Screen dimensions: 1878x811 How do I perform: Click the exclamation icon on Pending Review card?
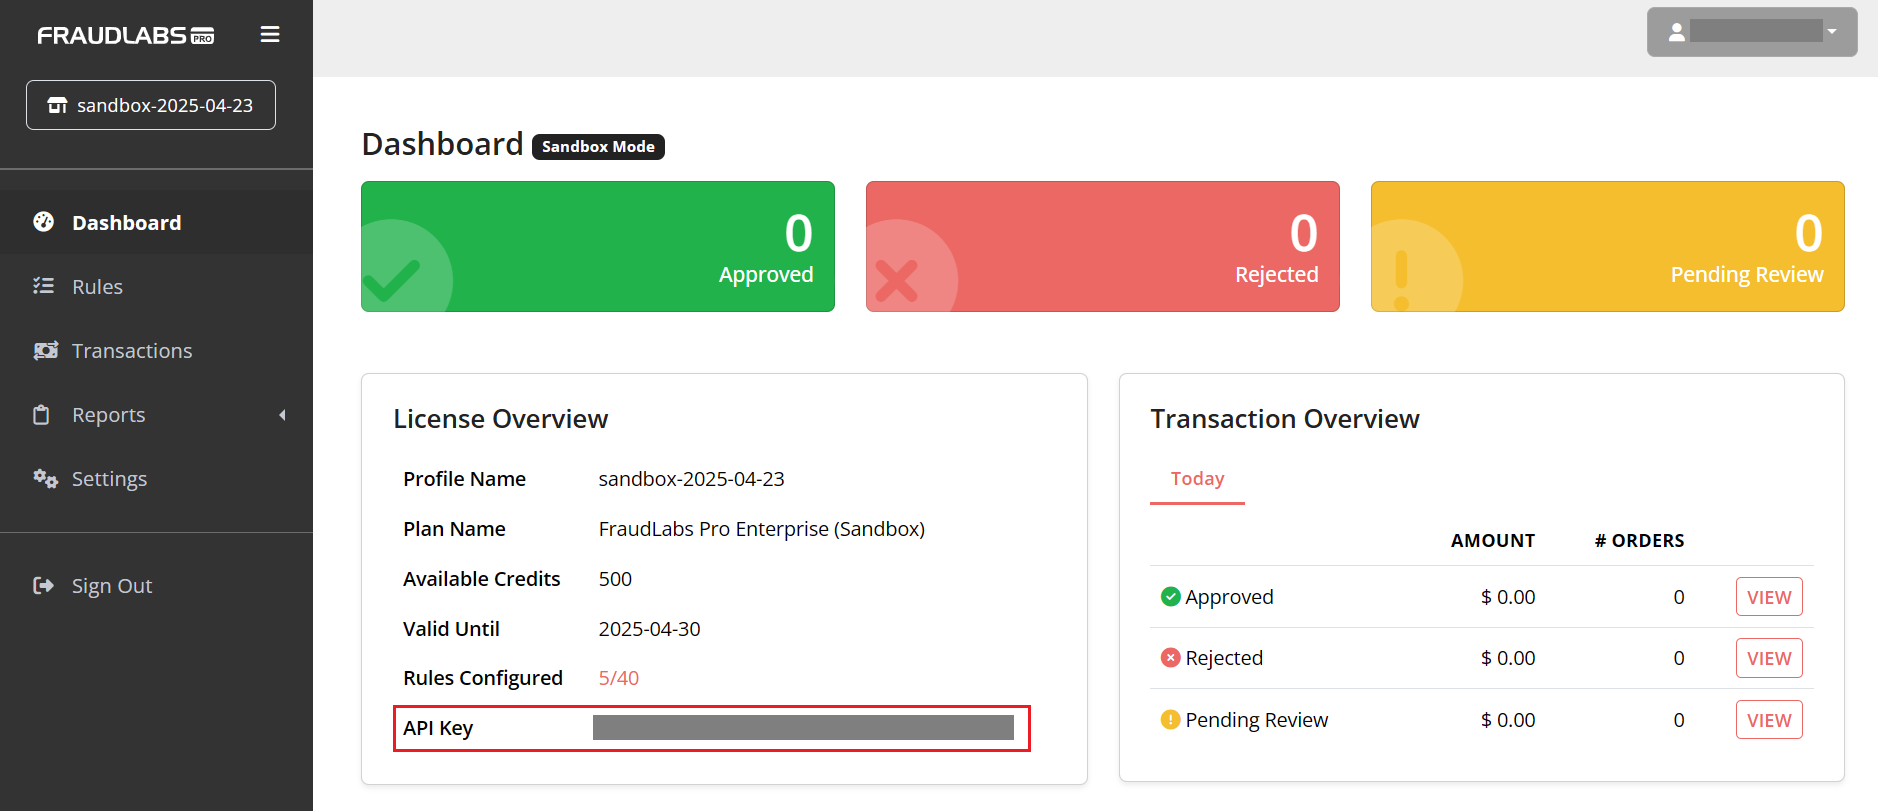point(1401,279)
